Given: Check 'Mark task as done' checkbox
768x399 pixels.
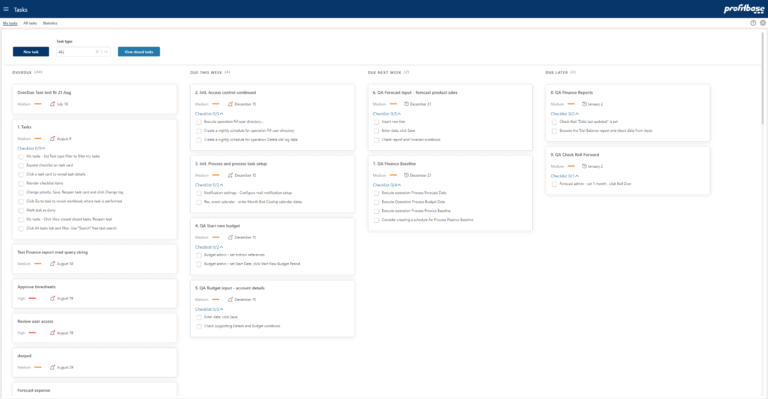Looking at the screenshot, I should 21,211.
